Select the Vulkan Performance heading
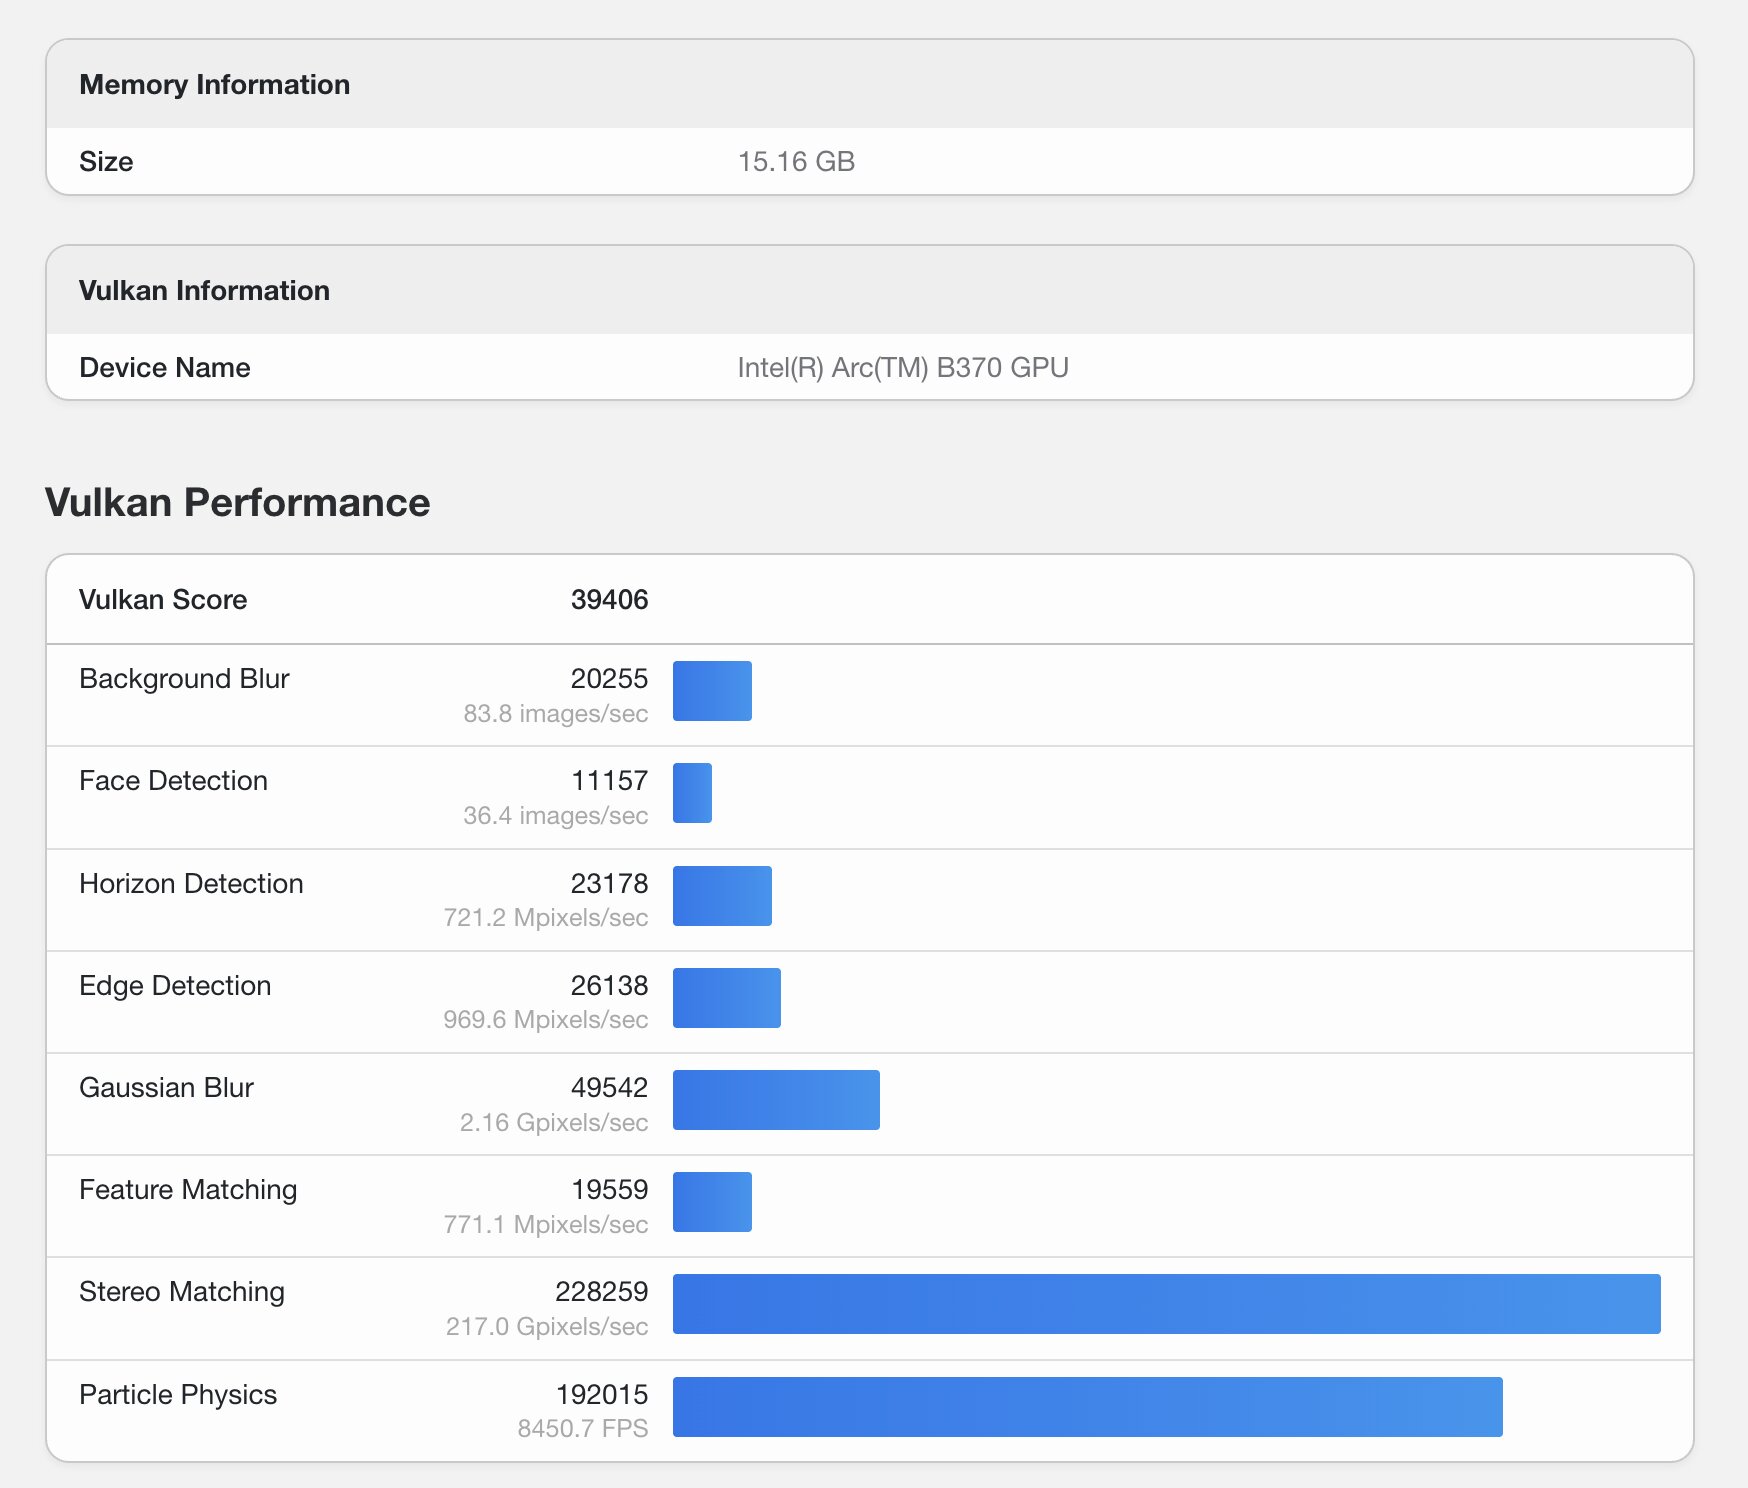 (237, 502)
